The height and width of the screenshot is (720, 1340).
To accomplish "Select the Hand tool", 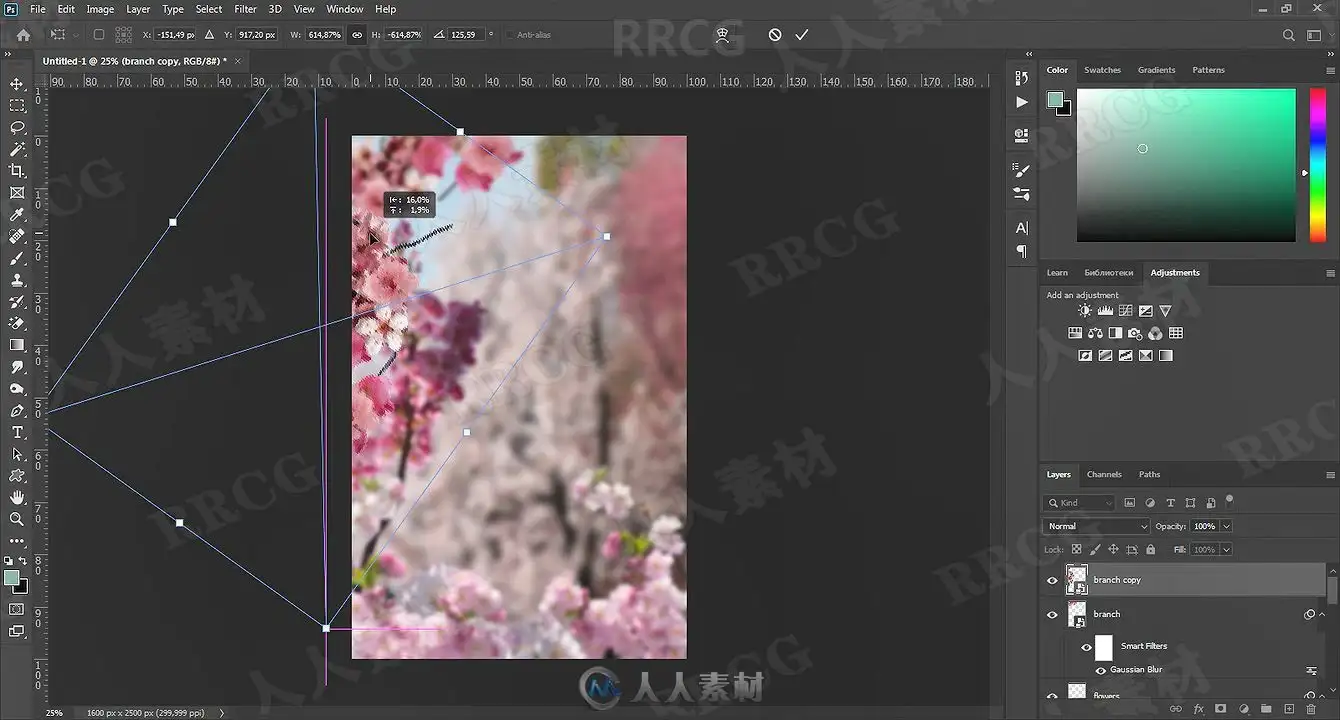I will 17,497.
